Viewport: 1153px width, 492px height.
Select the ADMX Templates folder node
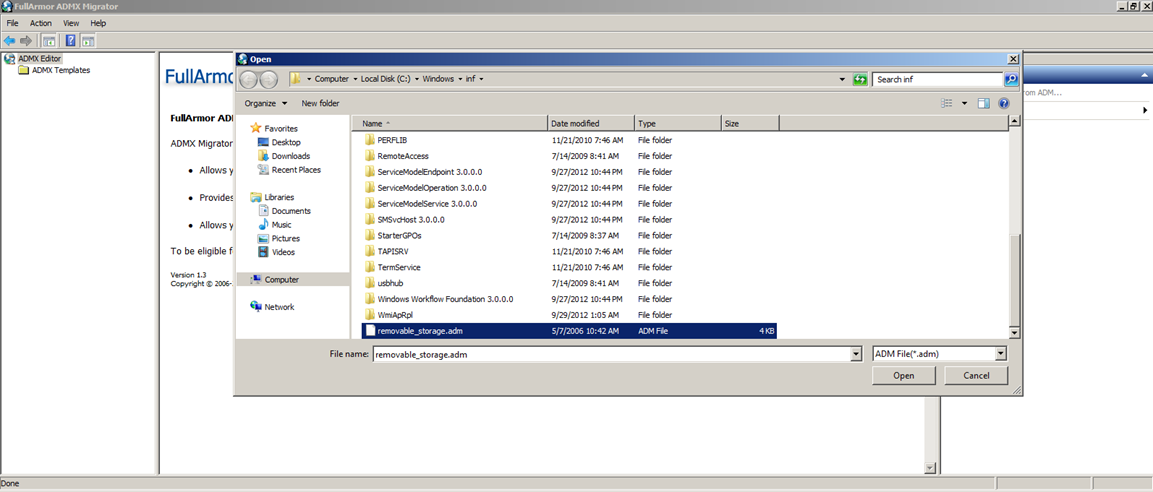61,70
